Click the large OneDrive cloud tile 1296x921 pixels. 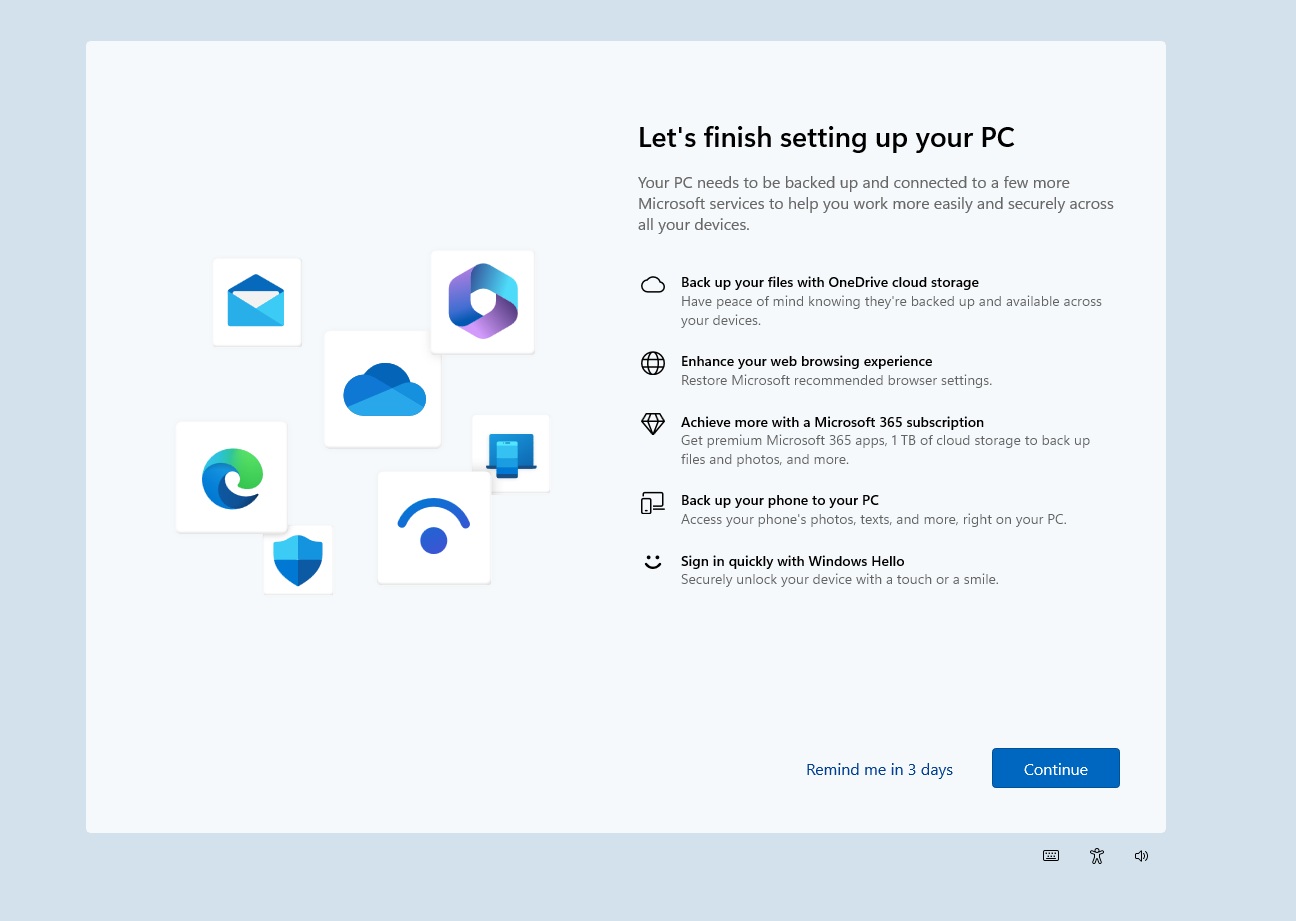382,389
